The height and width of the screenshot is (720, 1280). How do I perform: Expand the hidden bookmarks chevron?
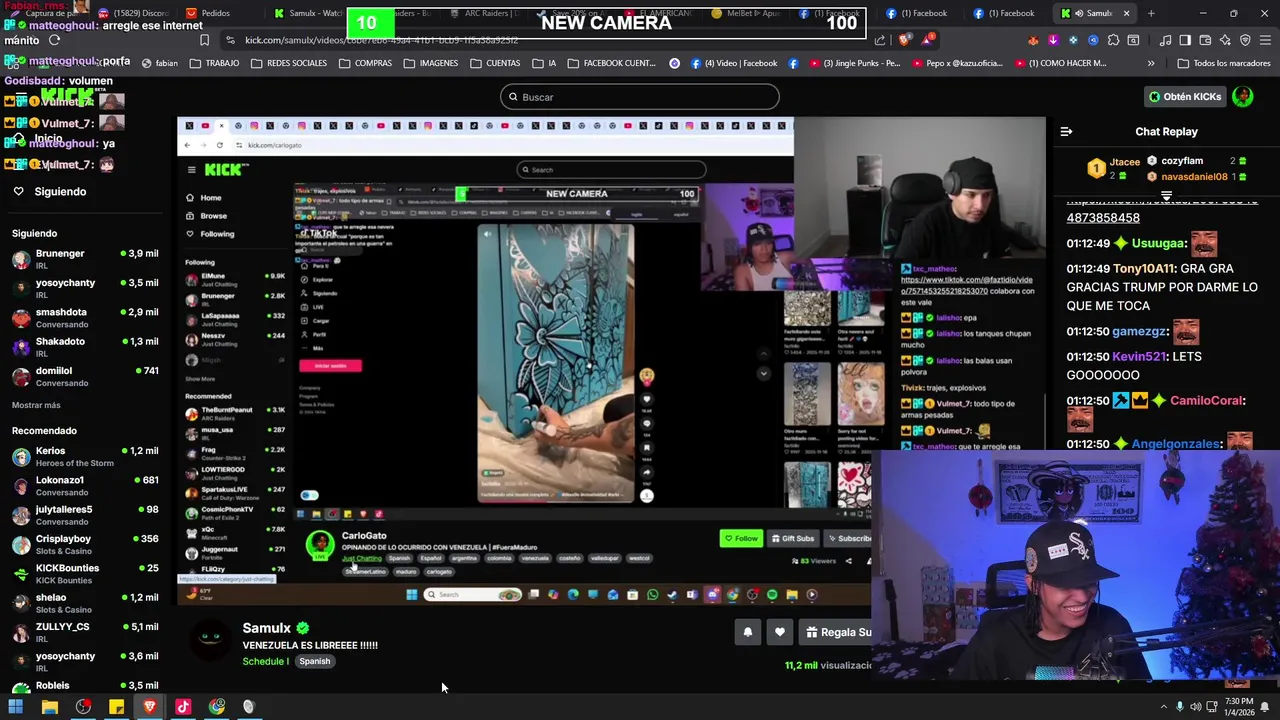(1151, 63)
